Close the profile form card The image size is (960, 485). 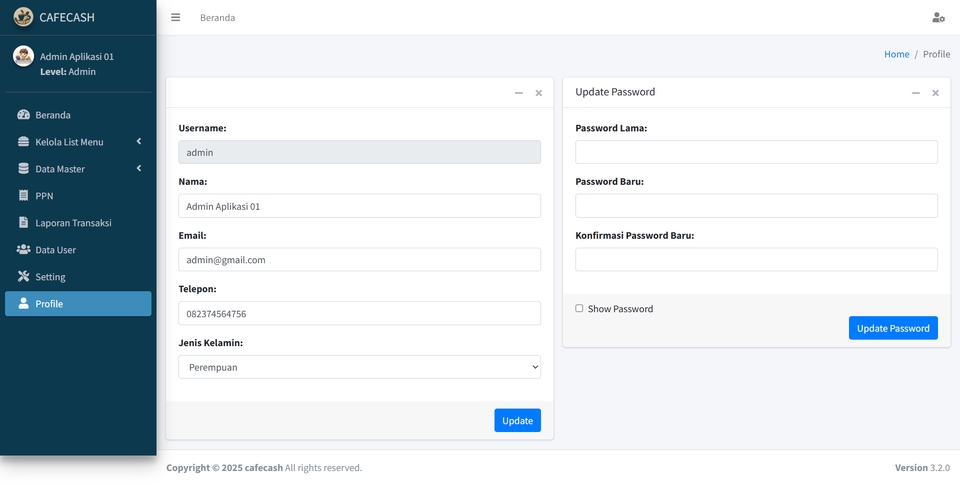coord(539,93)
